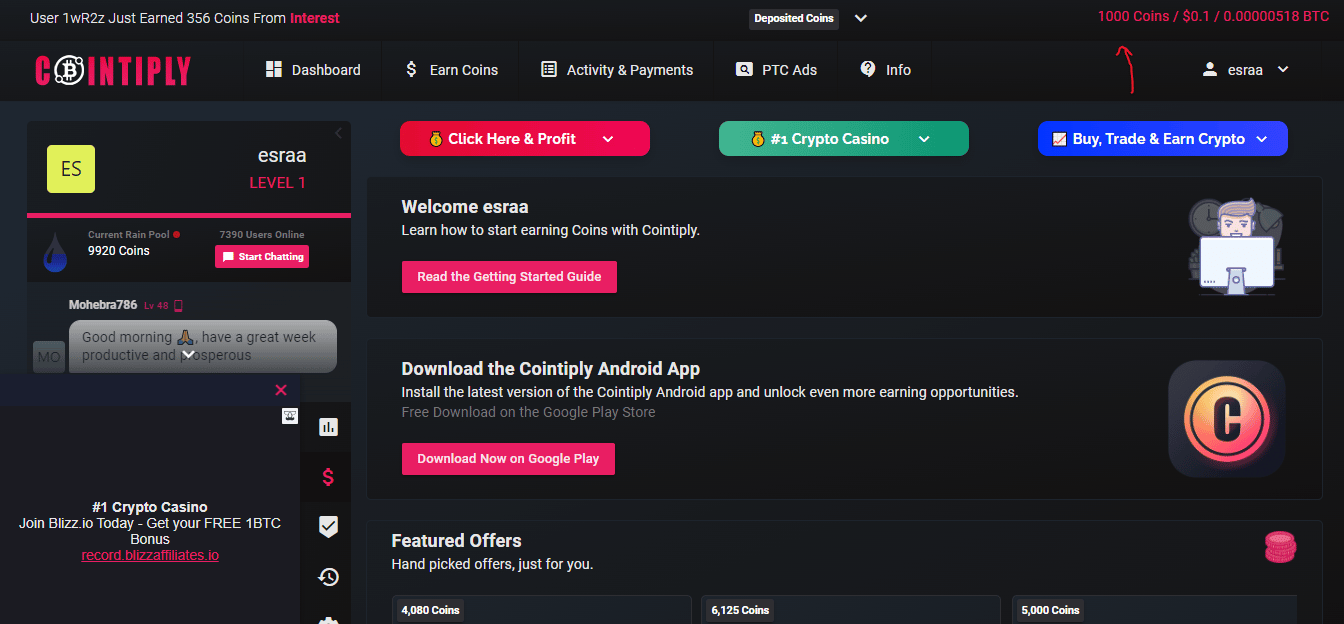Open the Activity & Payments menu

[x=617, y=70]
